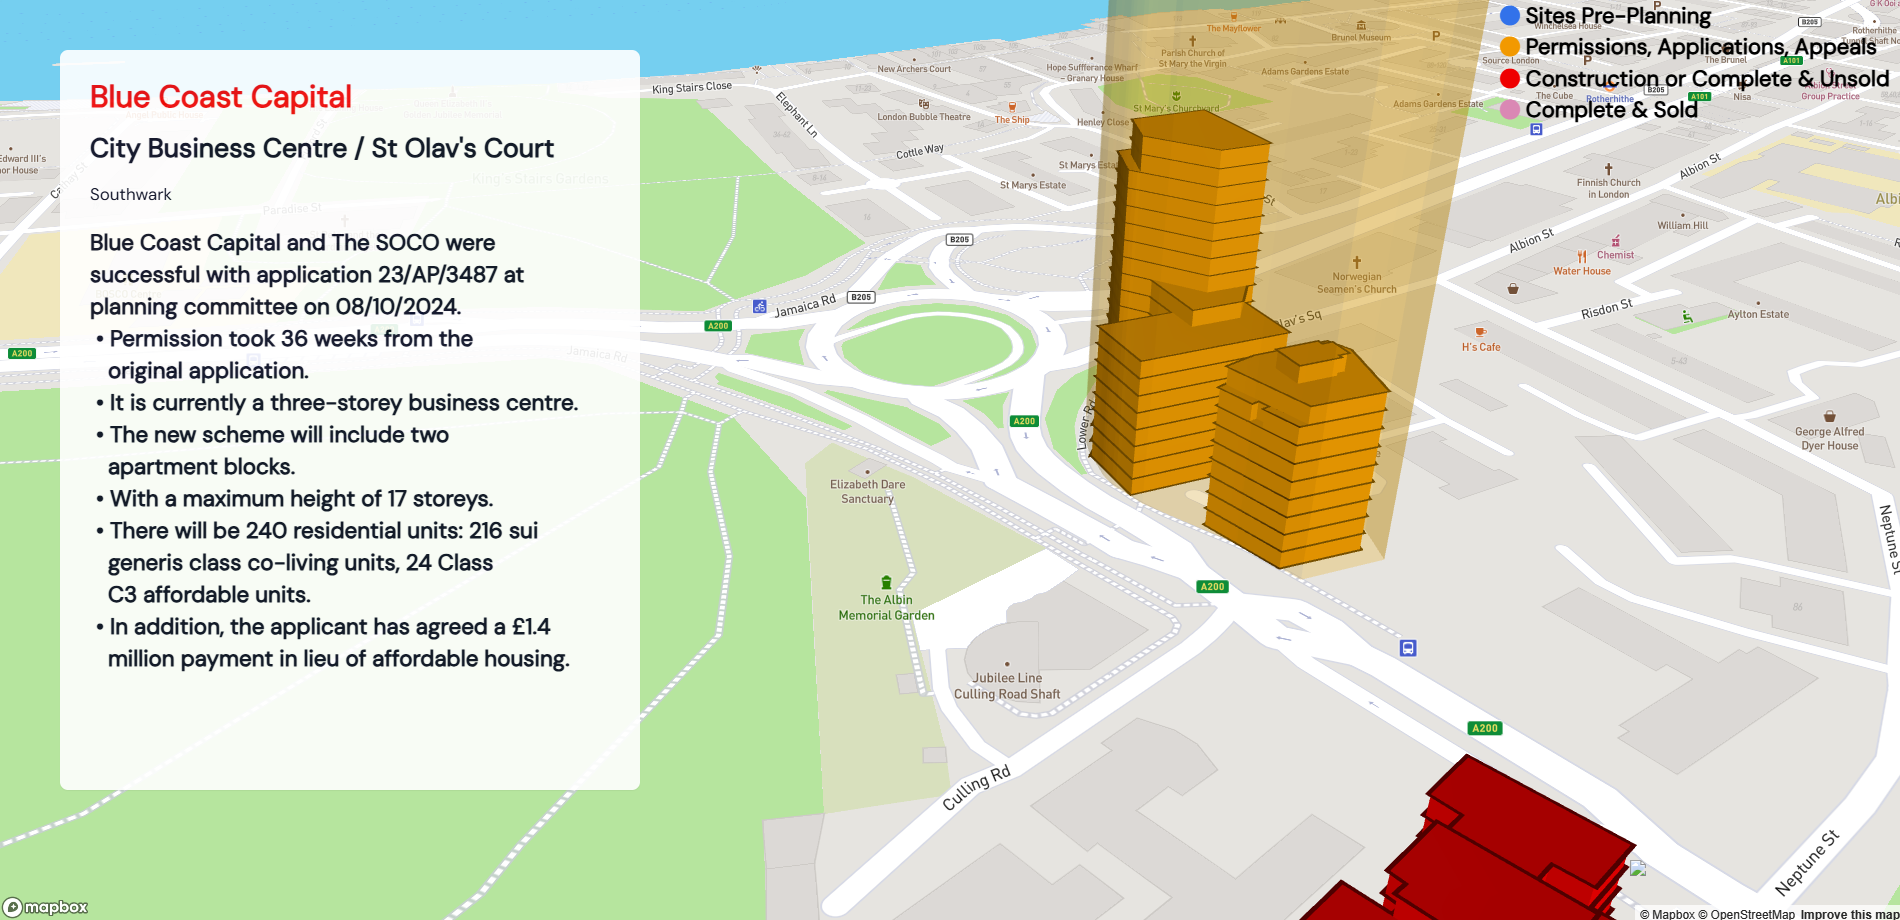Click the station icon below the Complete & Sold legend
Viewport: 1900px width, 920px height.
click(x=1537, y=129)
